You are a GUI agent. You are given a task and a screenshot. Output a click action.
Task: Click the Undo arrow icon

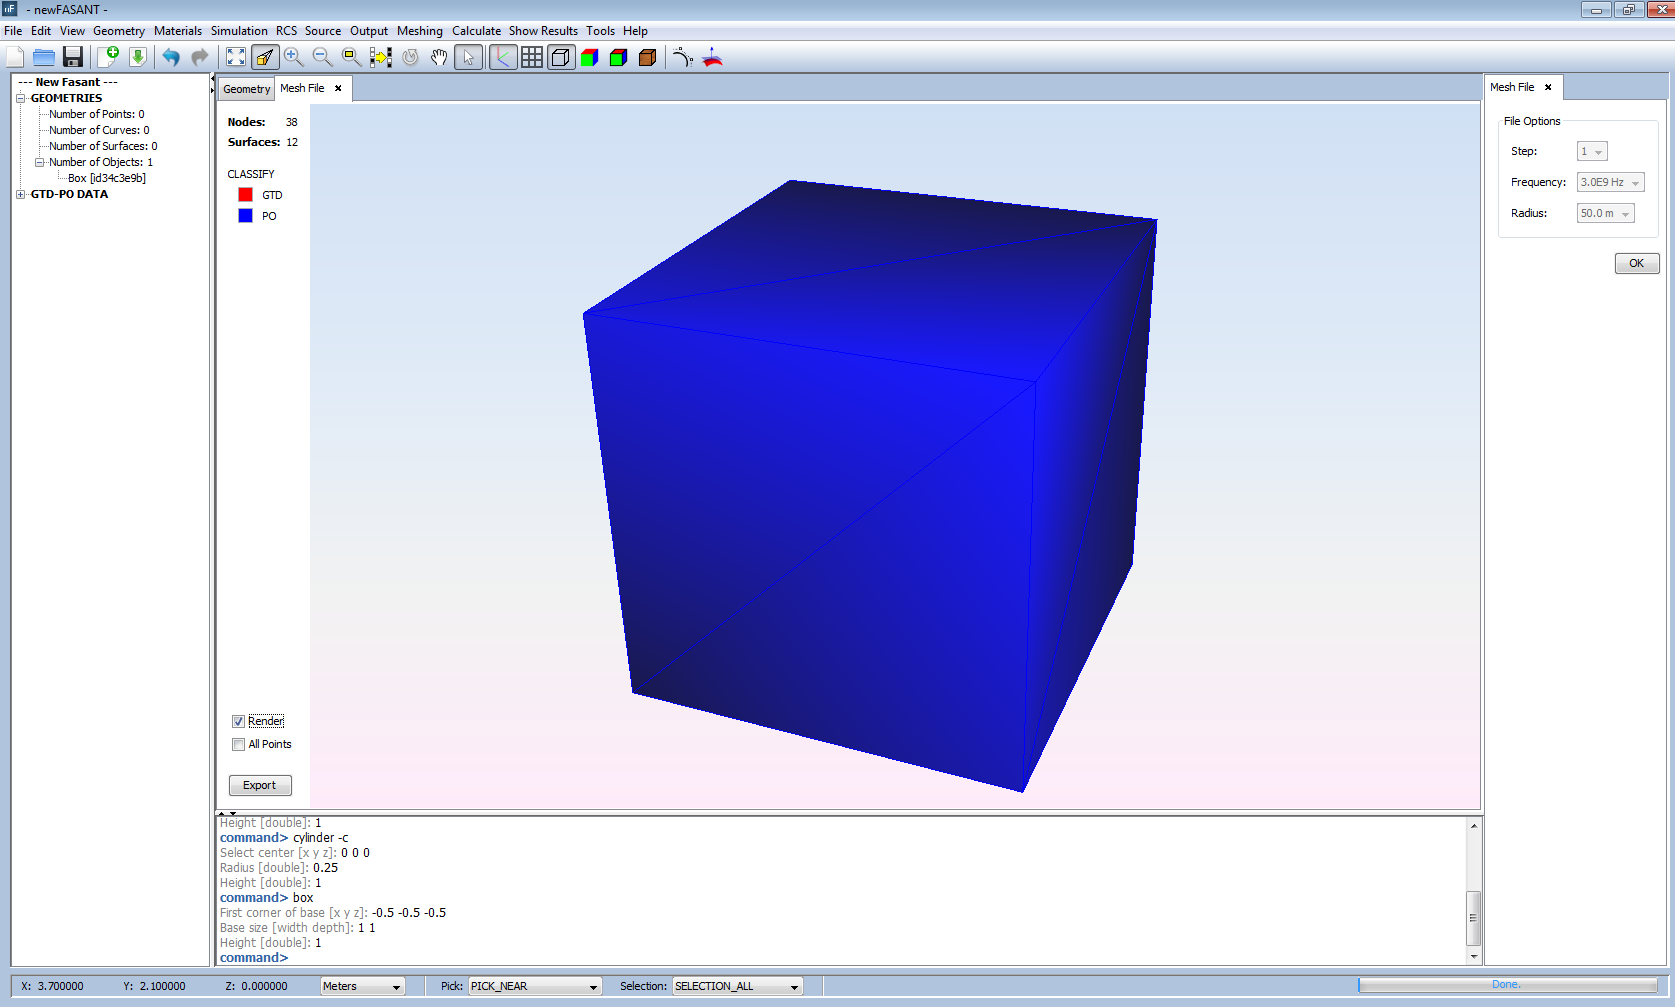(171, 57)
